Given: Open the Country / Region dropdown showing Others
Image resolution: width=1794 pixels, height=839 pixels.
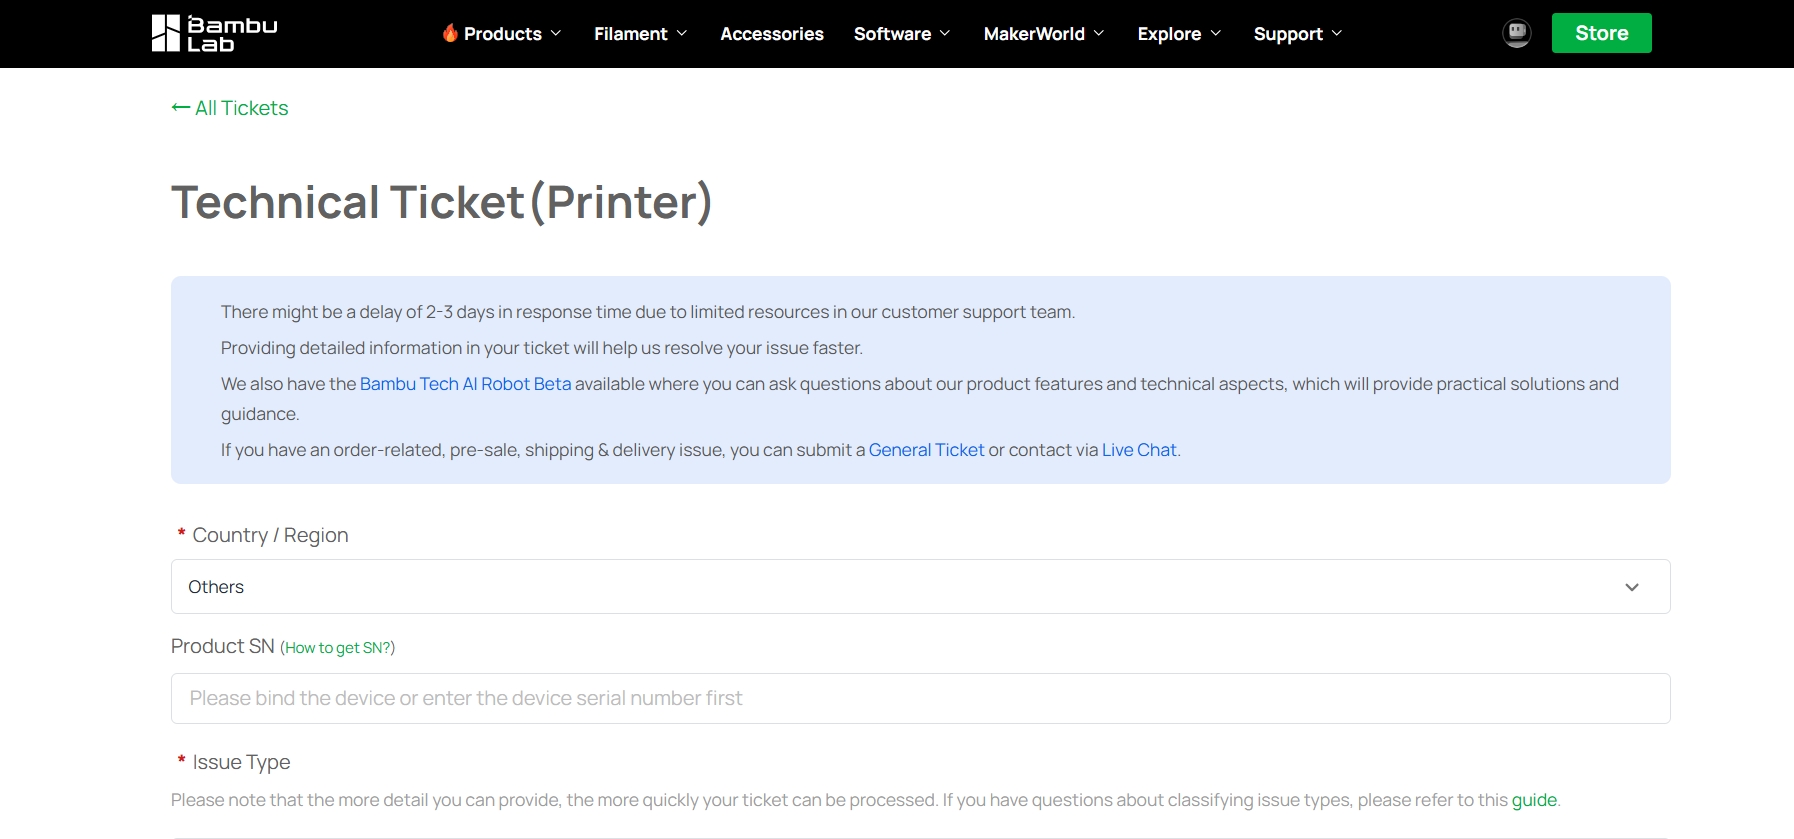Looking at the screenshot, I should click(x=920, y=587).
